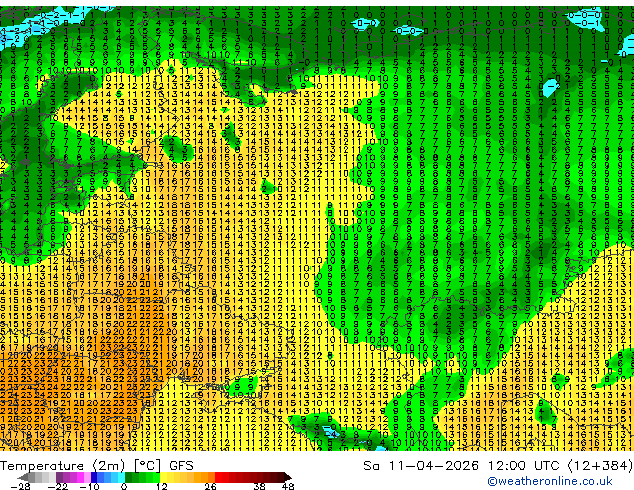Pick the cyan segment of the temperature legend

121,477
